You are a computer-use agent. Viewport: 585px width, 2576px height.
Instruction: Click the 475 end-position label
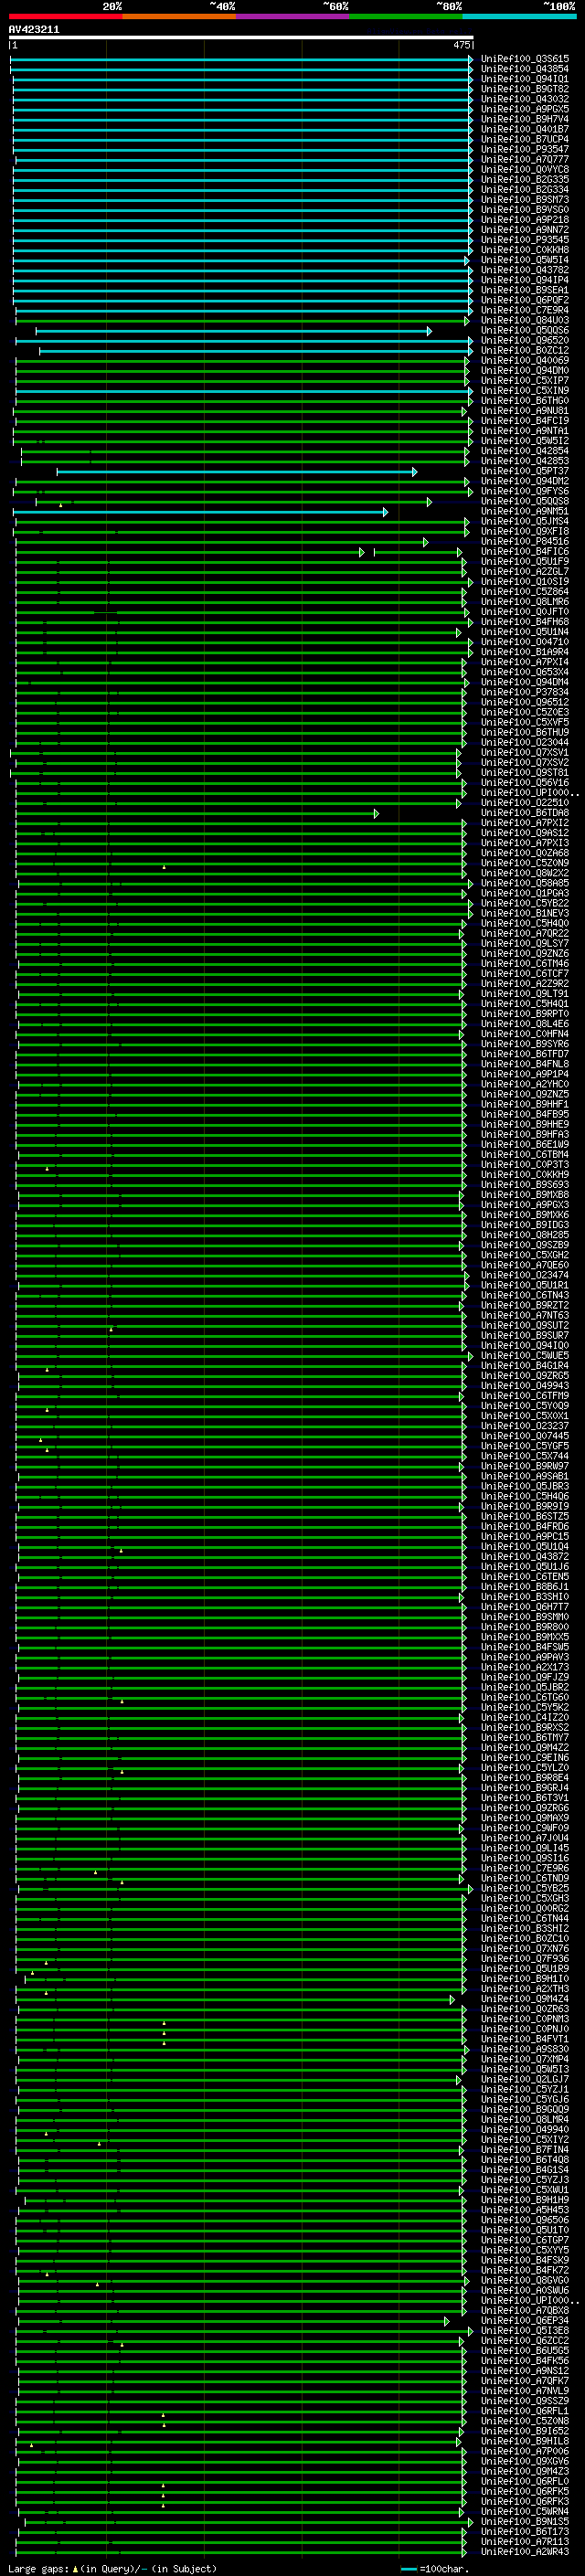coord(462,45)
